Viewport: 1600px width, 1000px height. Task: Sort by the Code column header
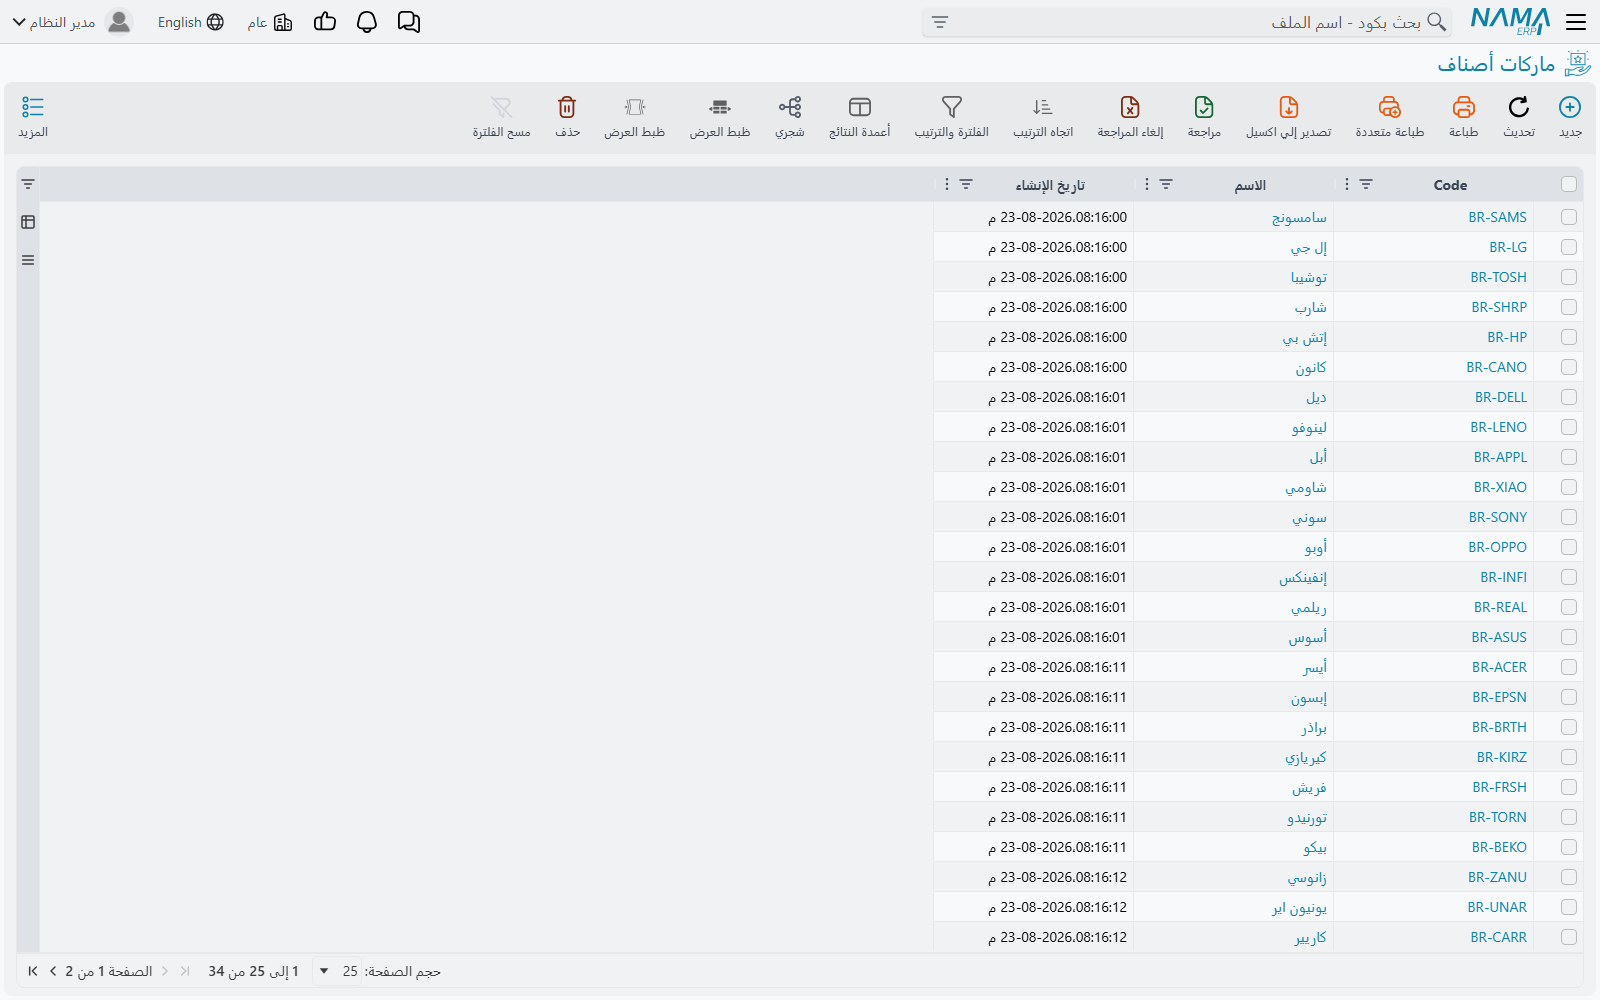tap(1450, 185)
